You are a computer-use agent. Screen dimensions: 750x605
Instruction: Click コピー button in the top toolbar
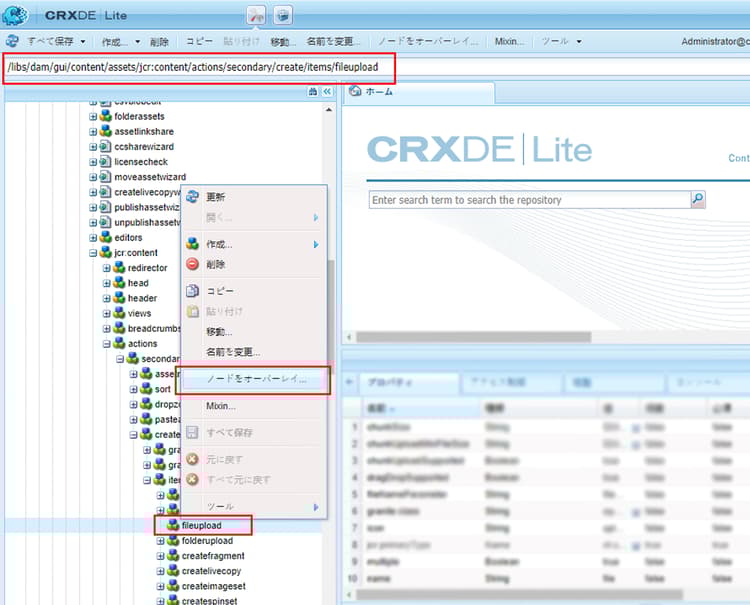tap(199, 42)
